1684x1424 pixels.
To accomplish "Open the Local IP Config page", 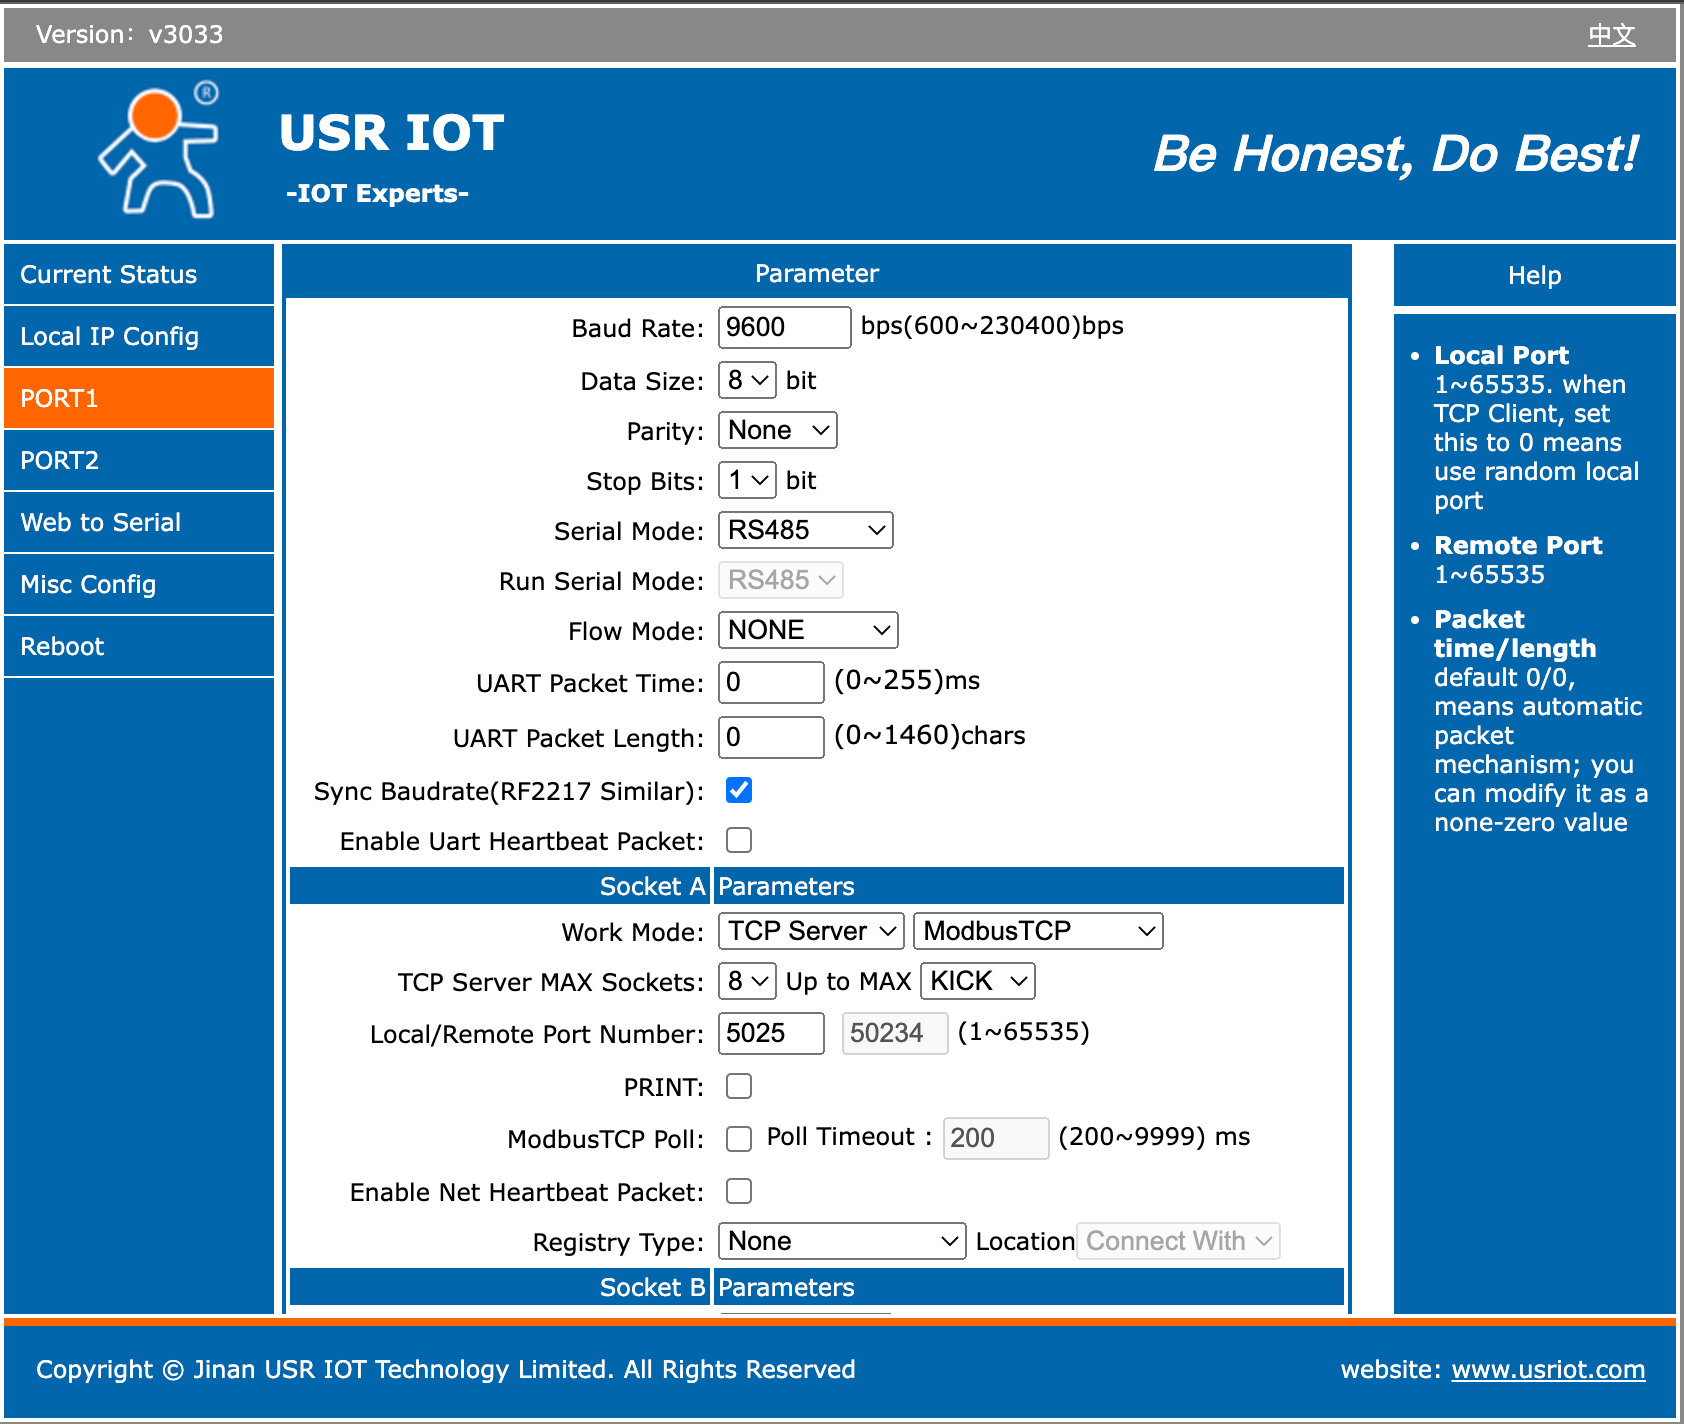I will point(109,336).
